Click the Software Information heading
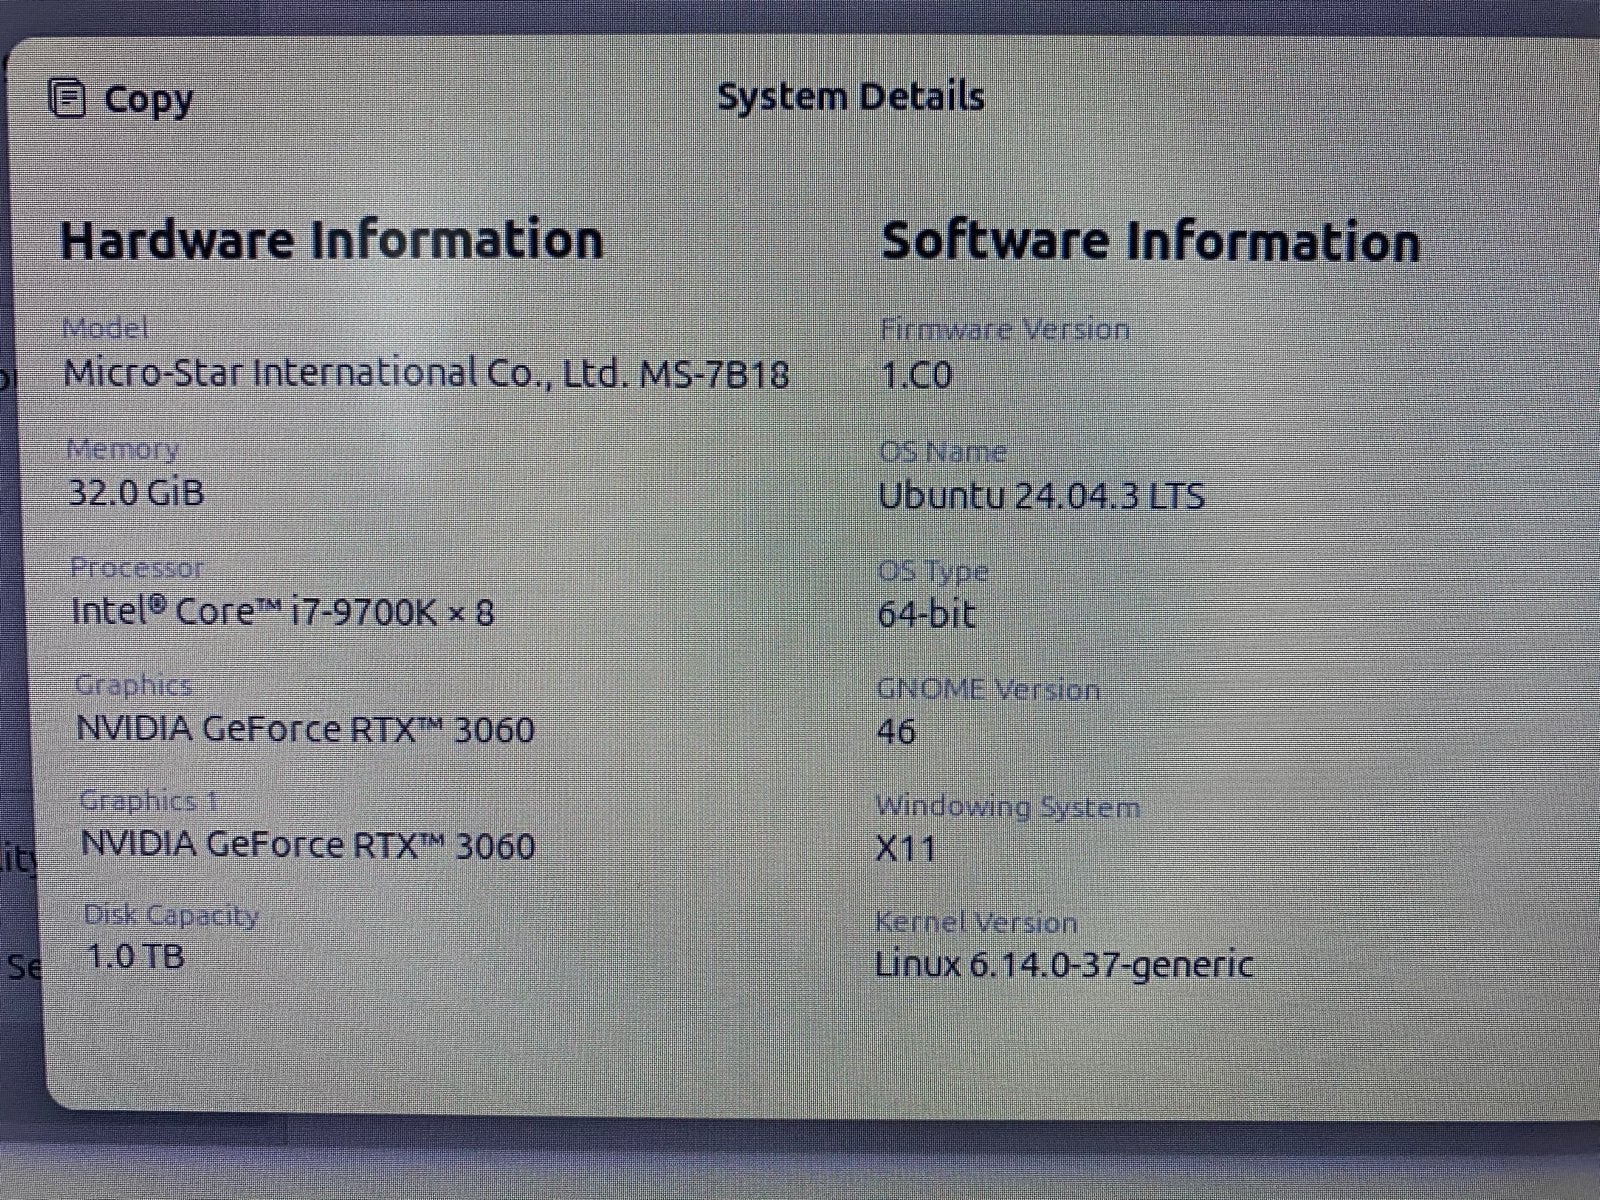 point(1150,243)
